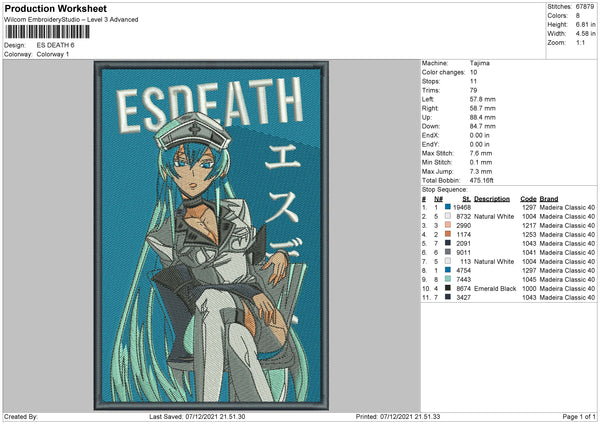Click the blue color swatch beside 19468 stitches

pyautogui.click(x=448, y=207)
